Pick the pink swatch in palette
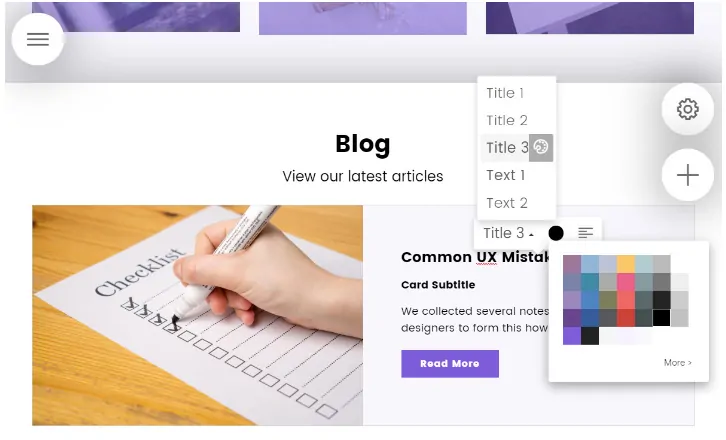The width and height of the screenshot is (726, 440). [626, 282]
